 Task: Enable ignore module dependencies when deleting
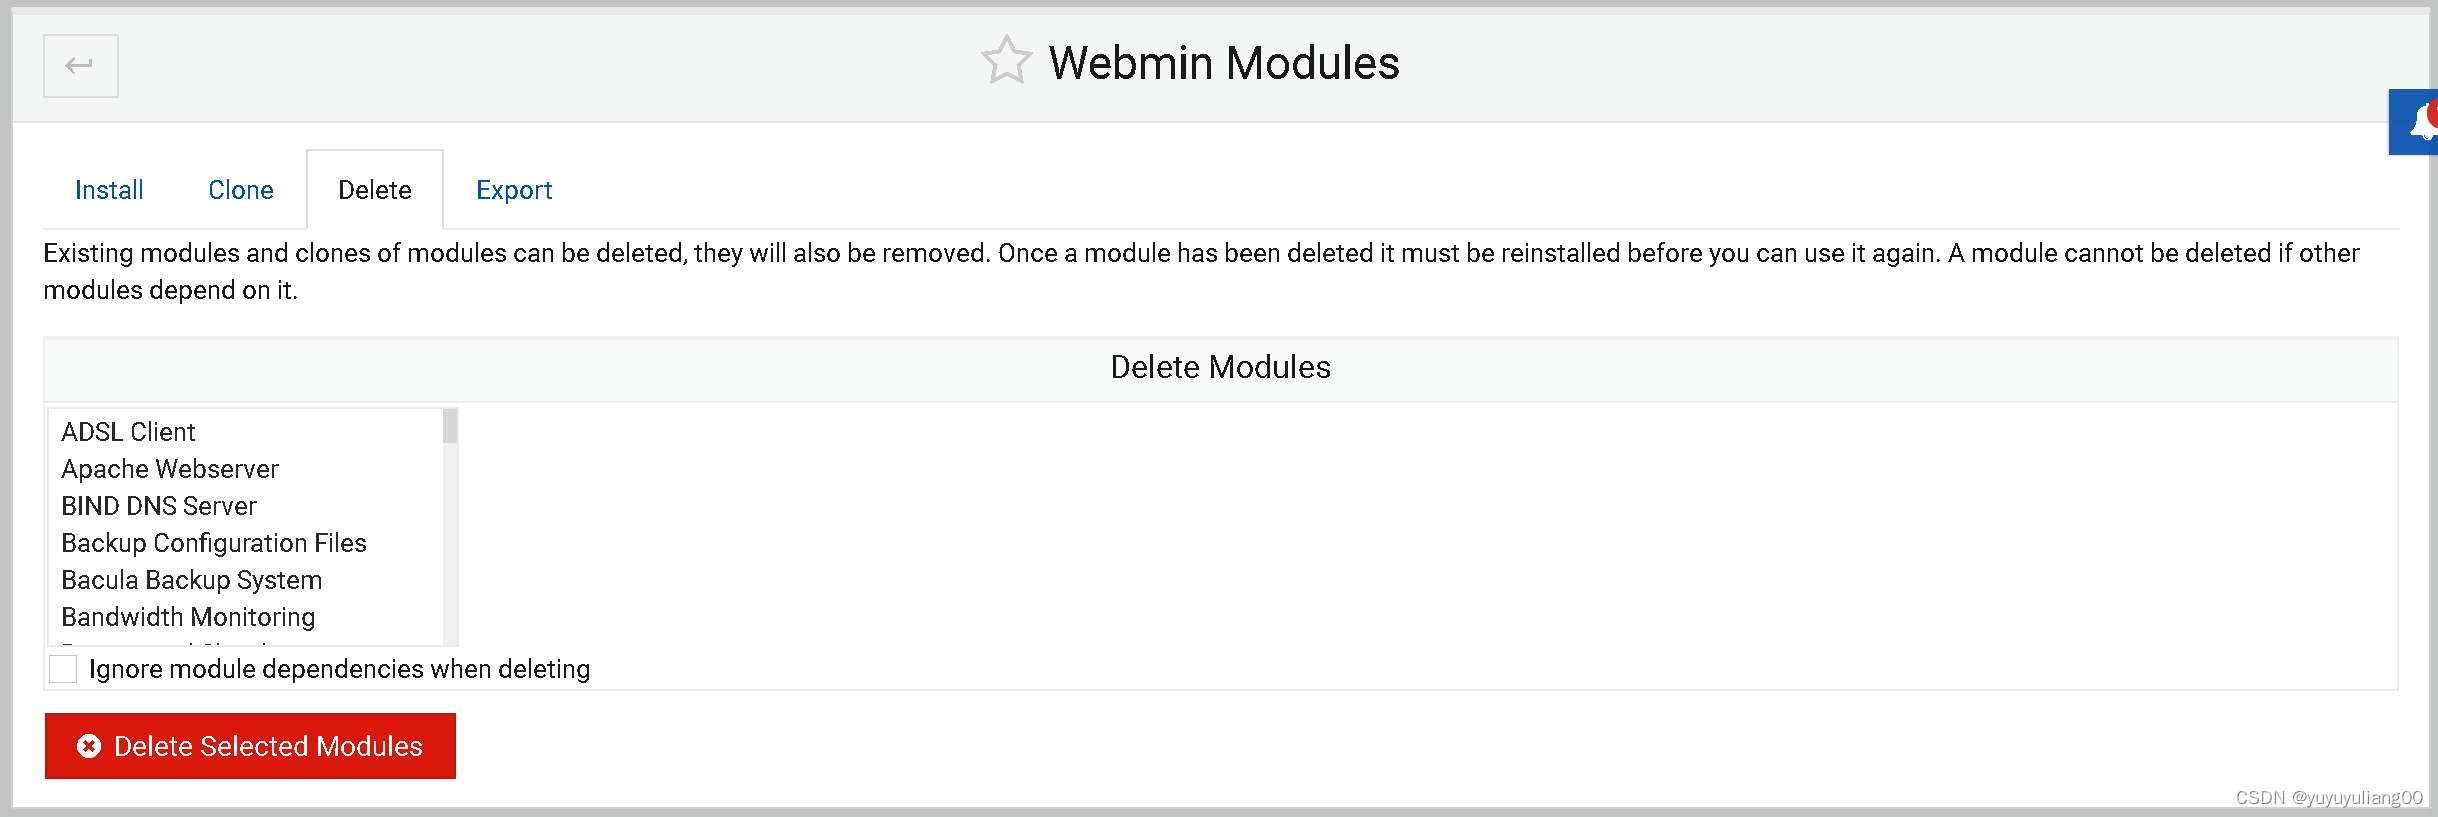[62, 668]
